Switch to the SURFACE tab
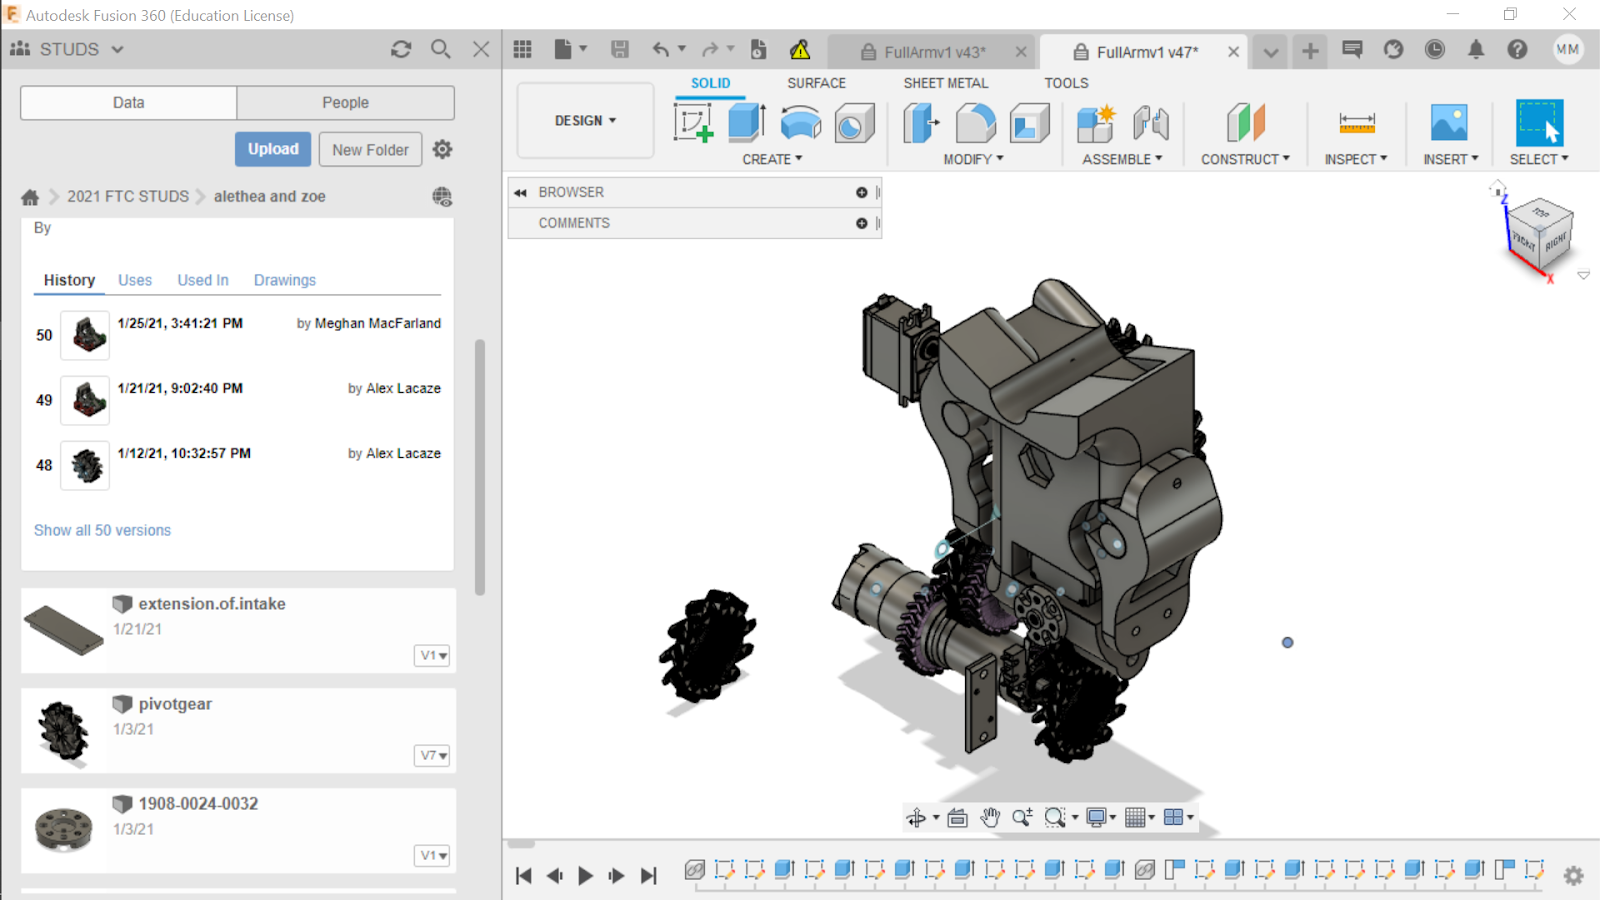Viewport: 1600px width, 900px height. tap(816, 83)
